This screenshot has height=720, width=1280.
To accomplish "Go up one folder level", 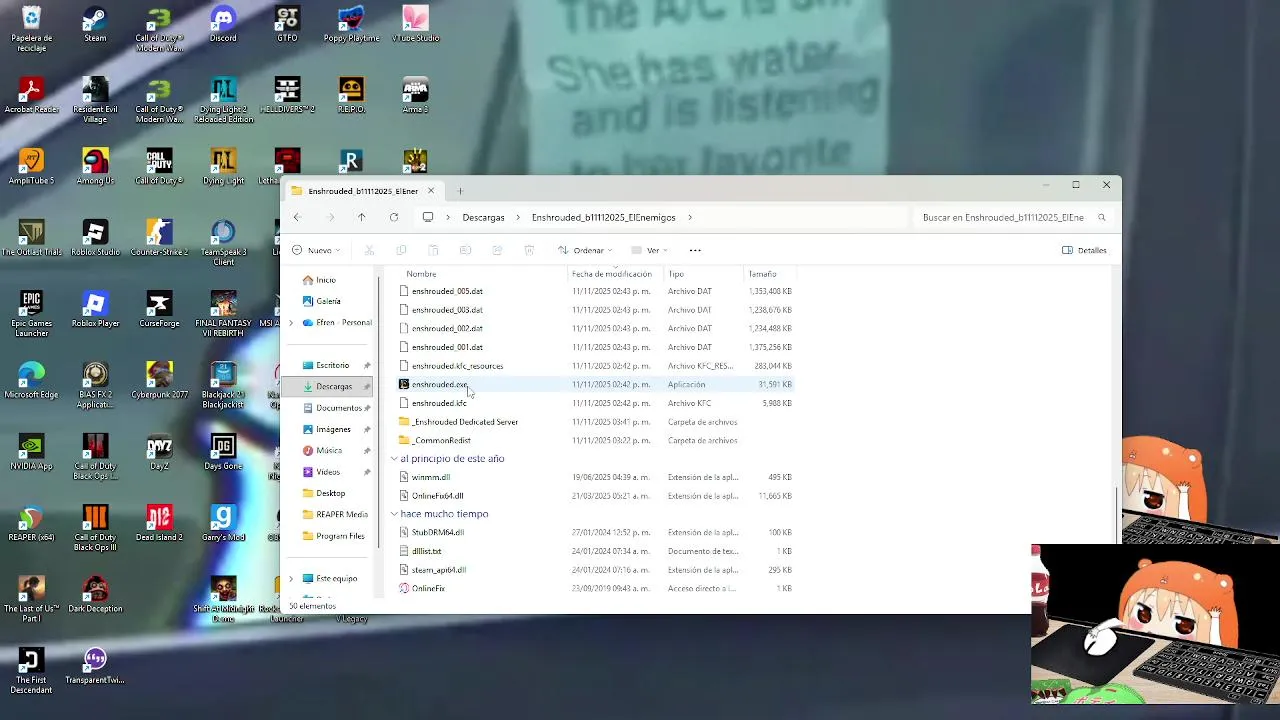I will click(x=361, y=217).
